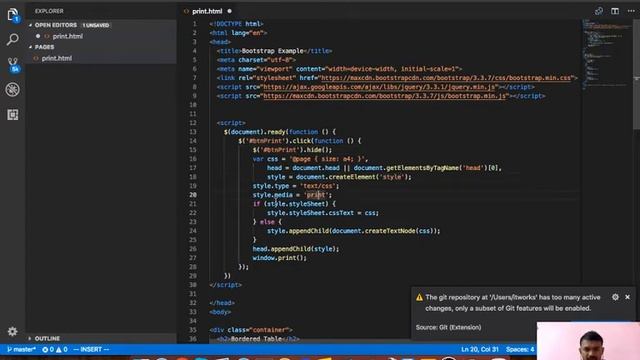Open the errors and warnings counter
This screenshot has width=640, height=360.
point(55,349)
